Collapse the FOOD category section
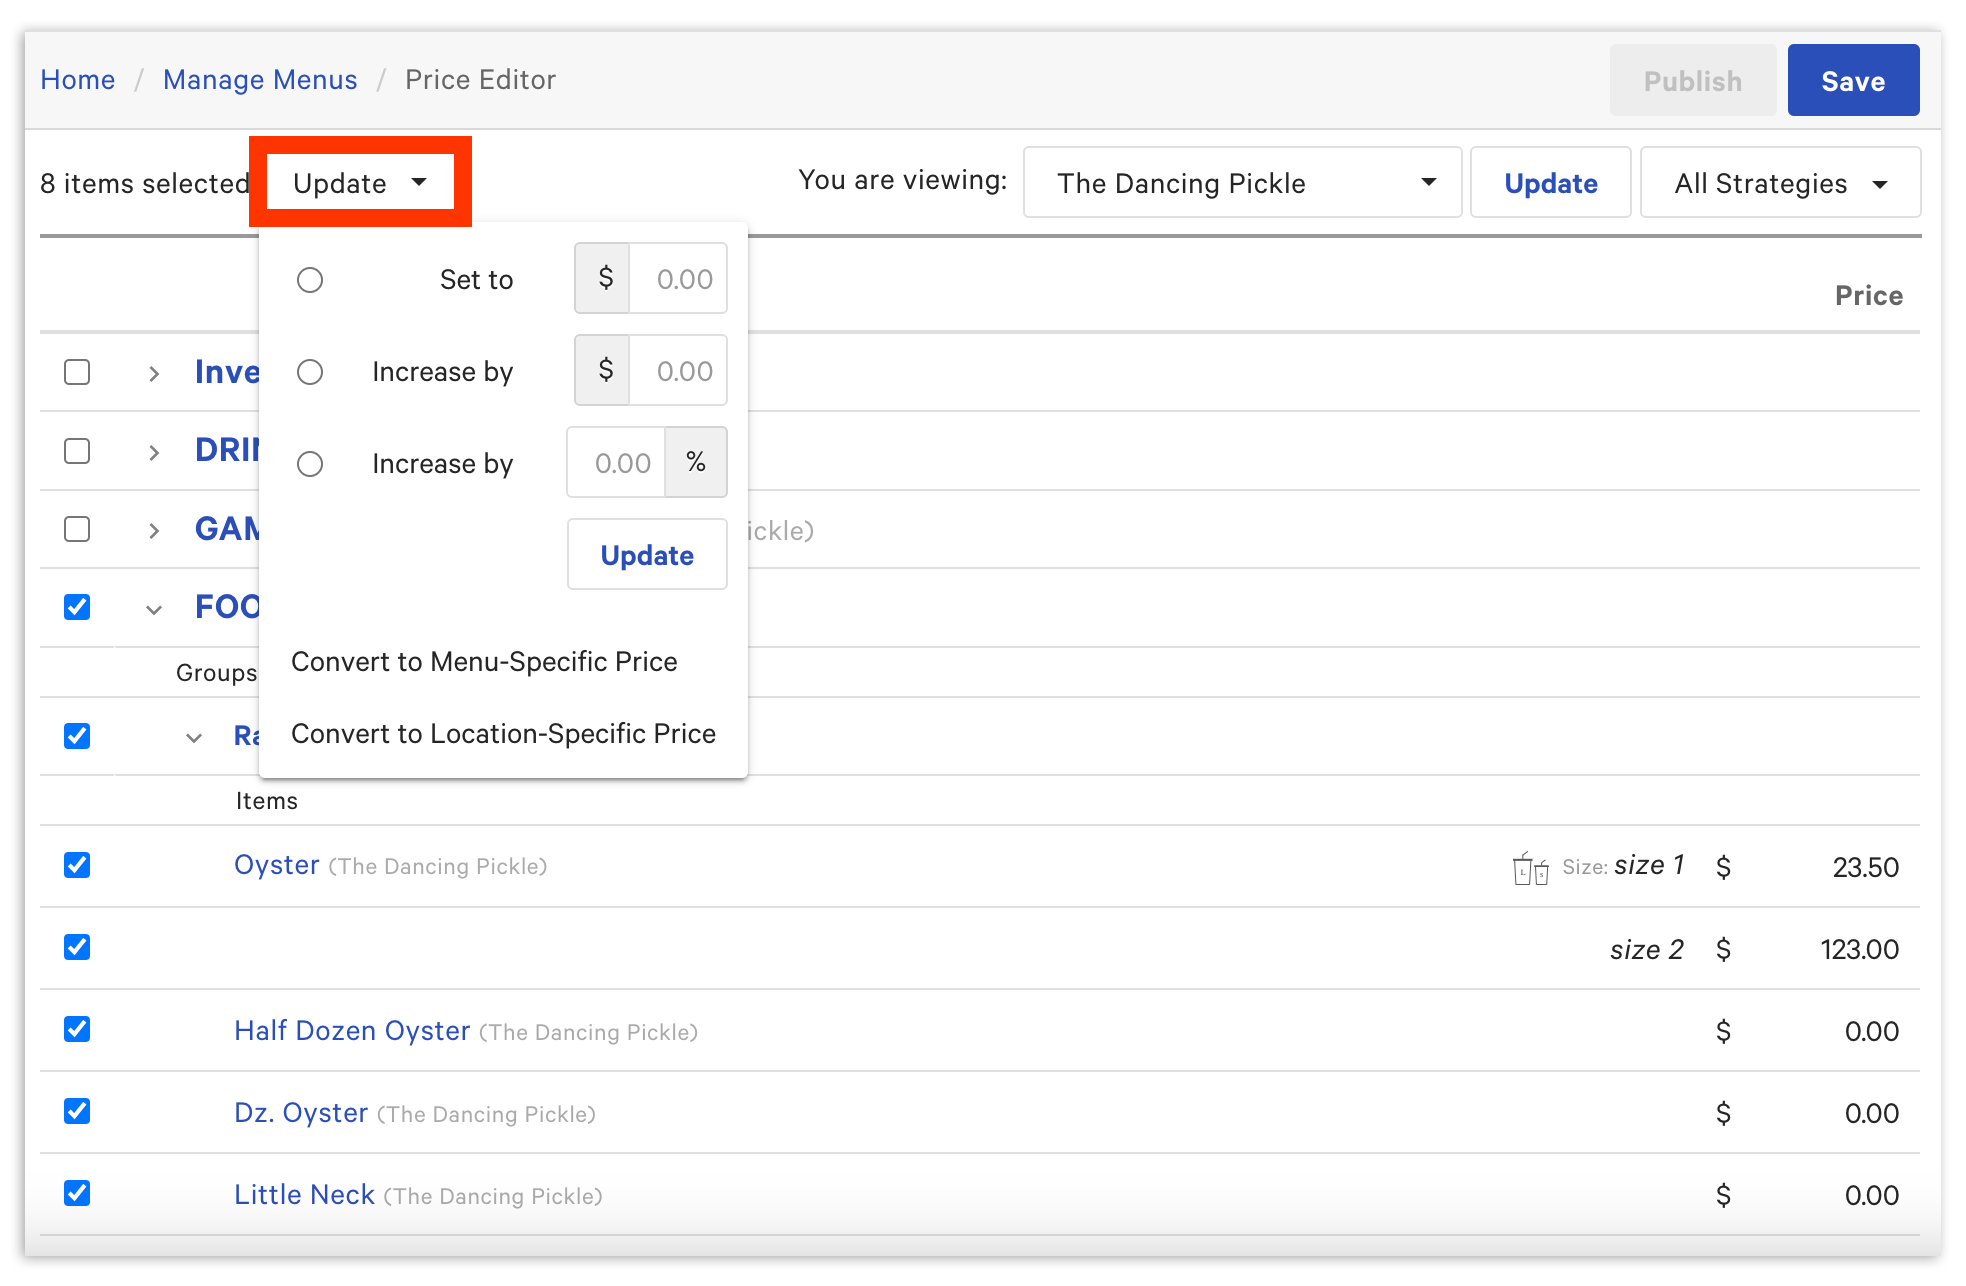This screenshot has height=1286, width=1966. 153,608
